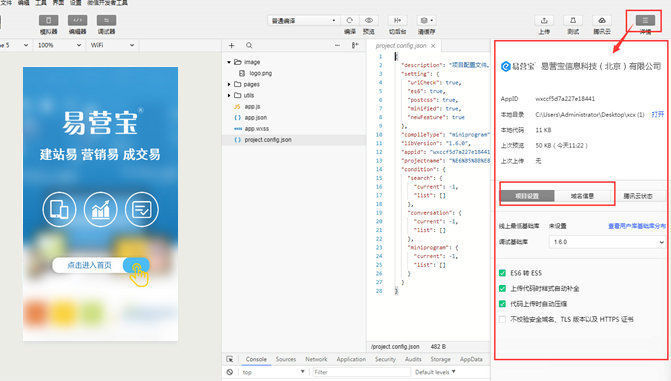Select the 域名信息 tab in details panel
This screenshot has width=671, height=381.
[582, 196]
